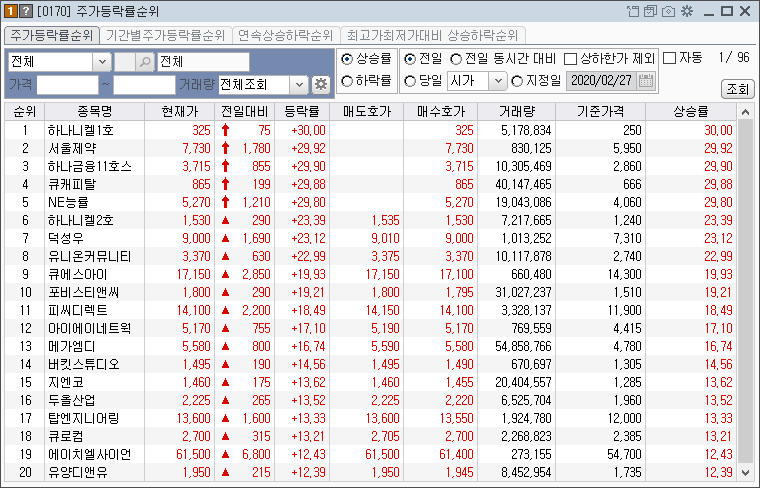The width and height of the screenshot is (760, 488).
Task: Click the 2020/02/27 date field
Action: click(x=602, y=80)
